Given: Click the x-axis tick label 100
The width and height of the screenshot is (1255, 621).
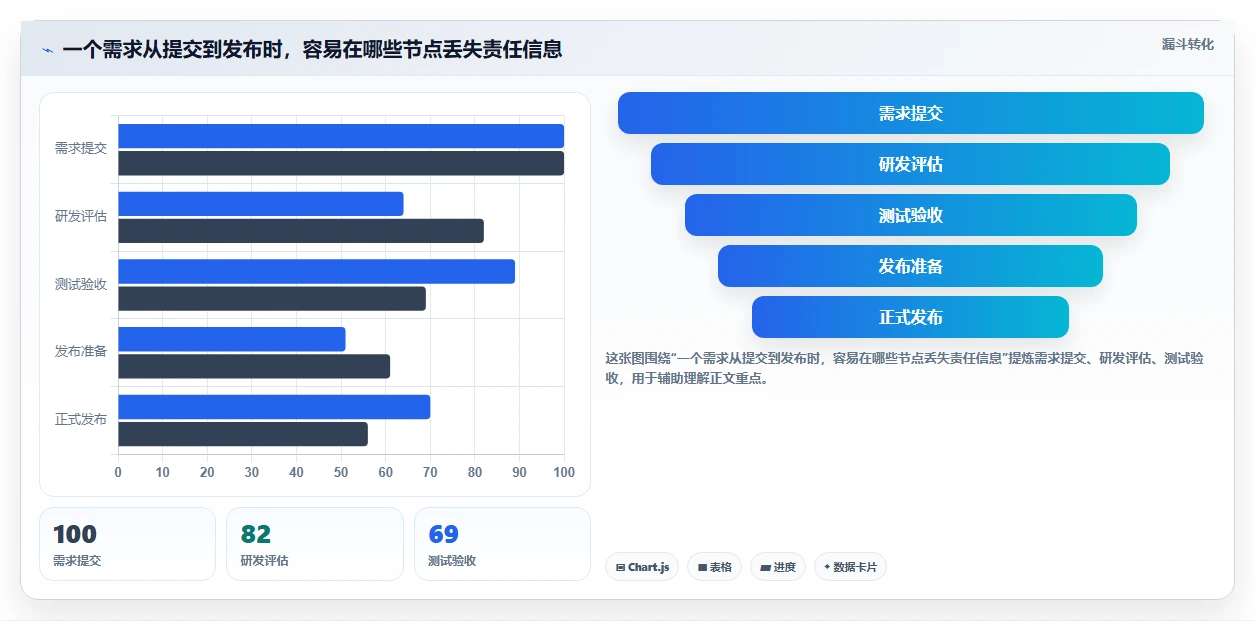Looking at the screenshot, I should point(564,472).
